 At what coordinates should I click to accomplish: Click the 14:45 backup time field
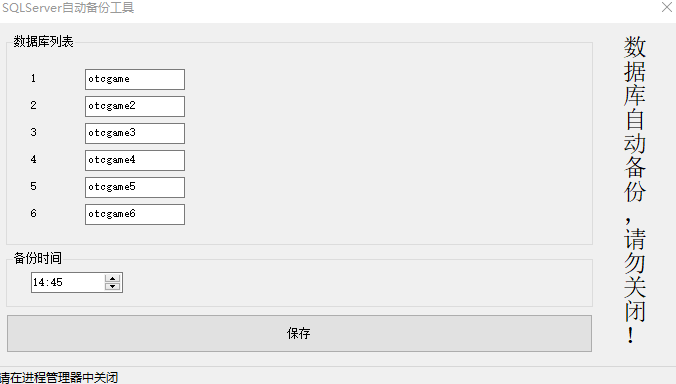(x=68, y=282)
